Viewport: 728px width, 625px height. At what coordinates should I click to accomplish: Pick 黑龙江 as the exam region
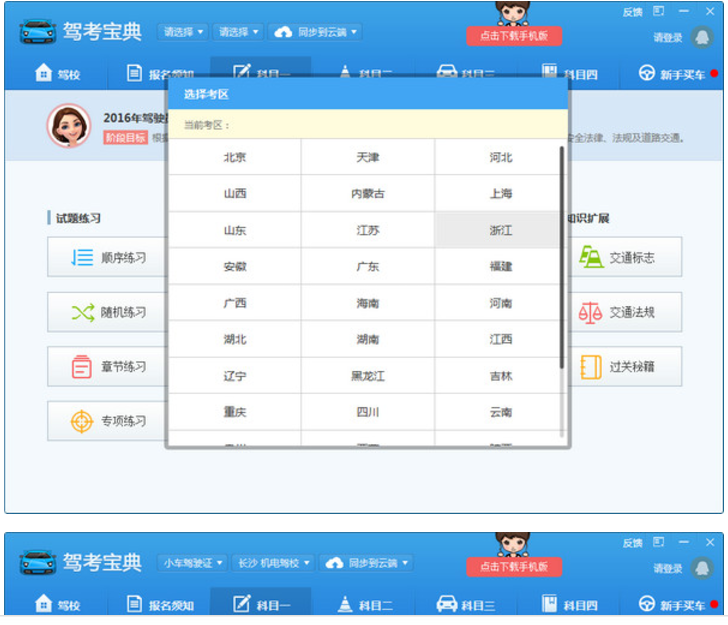367,376
